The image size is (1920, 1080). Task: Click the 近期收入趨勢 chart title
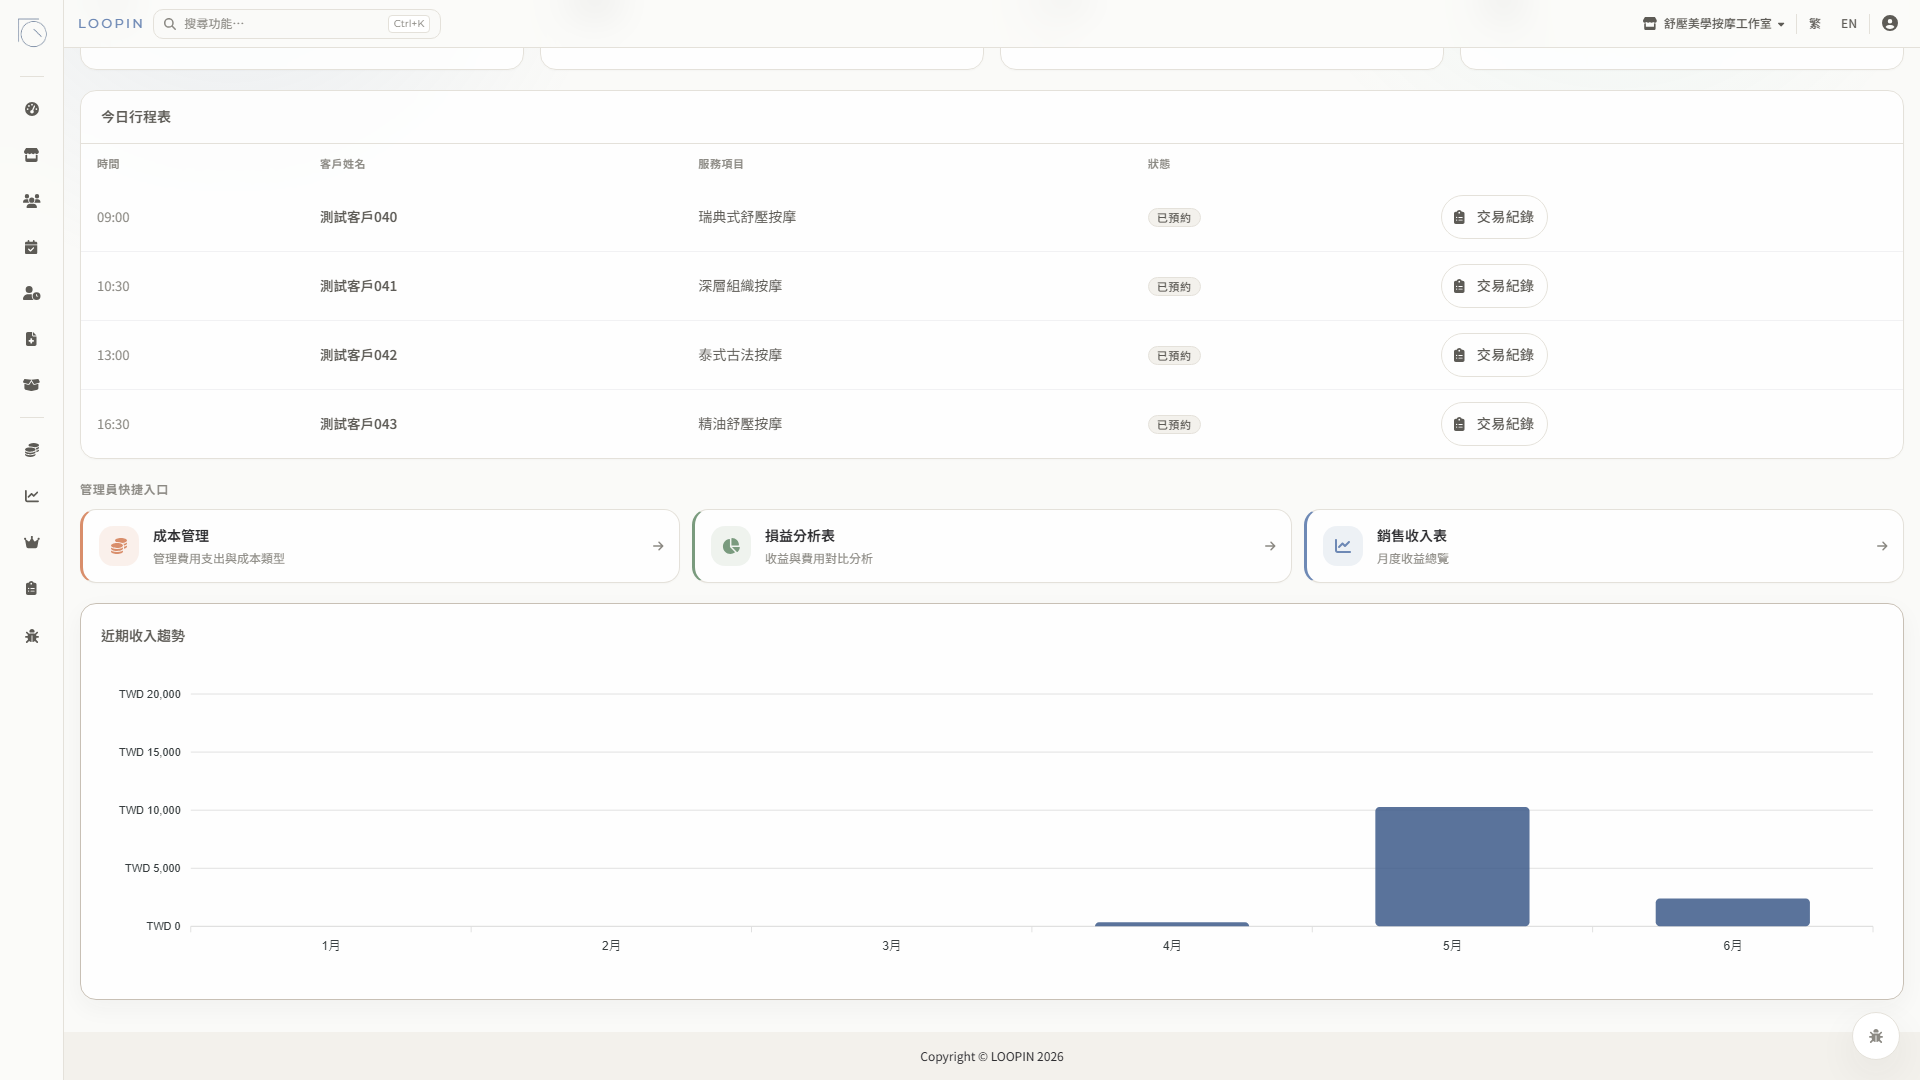[x=143, y=636]
